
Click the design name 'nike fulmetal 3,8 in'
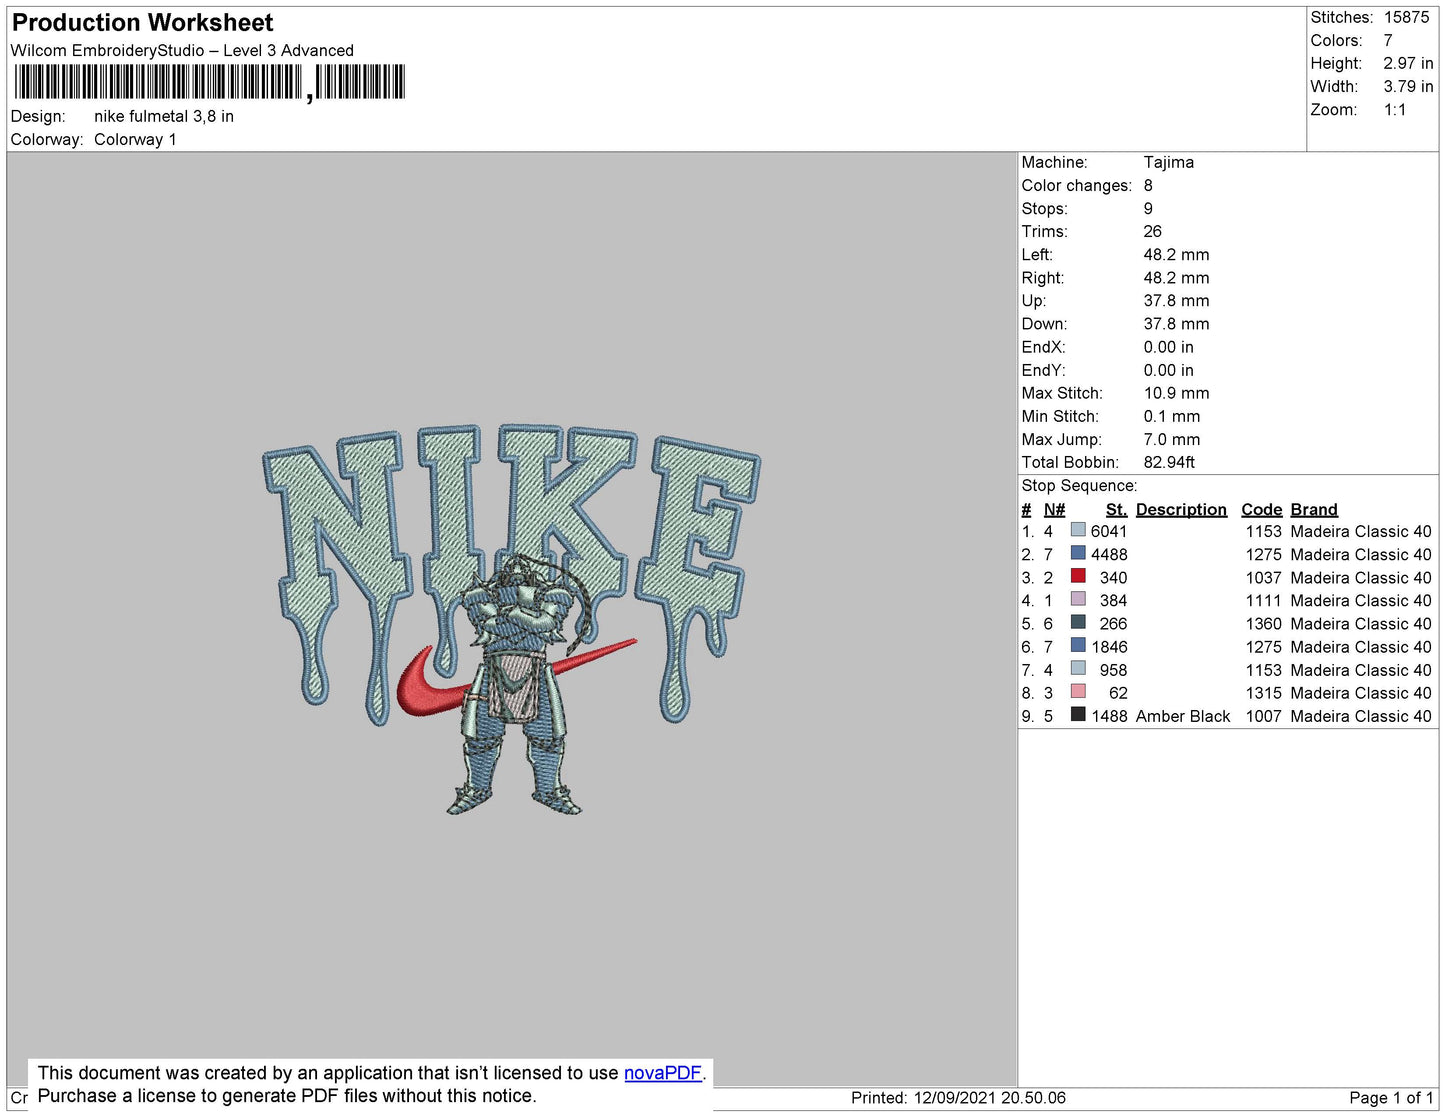click(x=164, y=116)
